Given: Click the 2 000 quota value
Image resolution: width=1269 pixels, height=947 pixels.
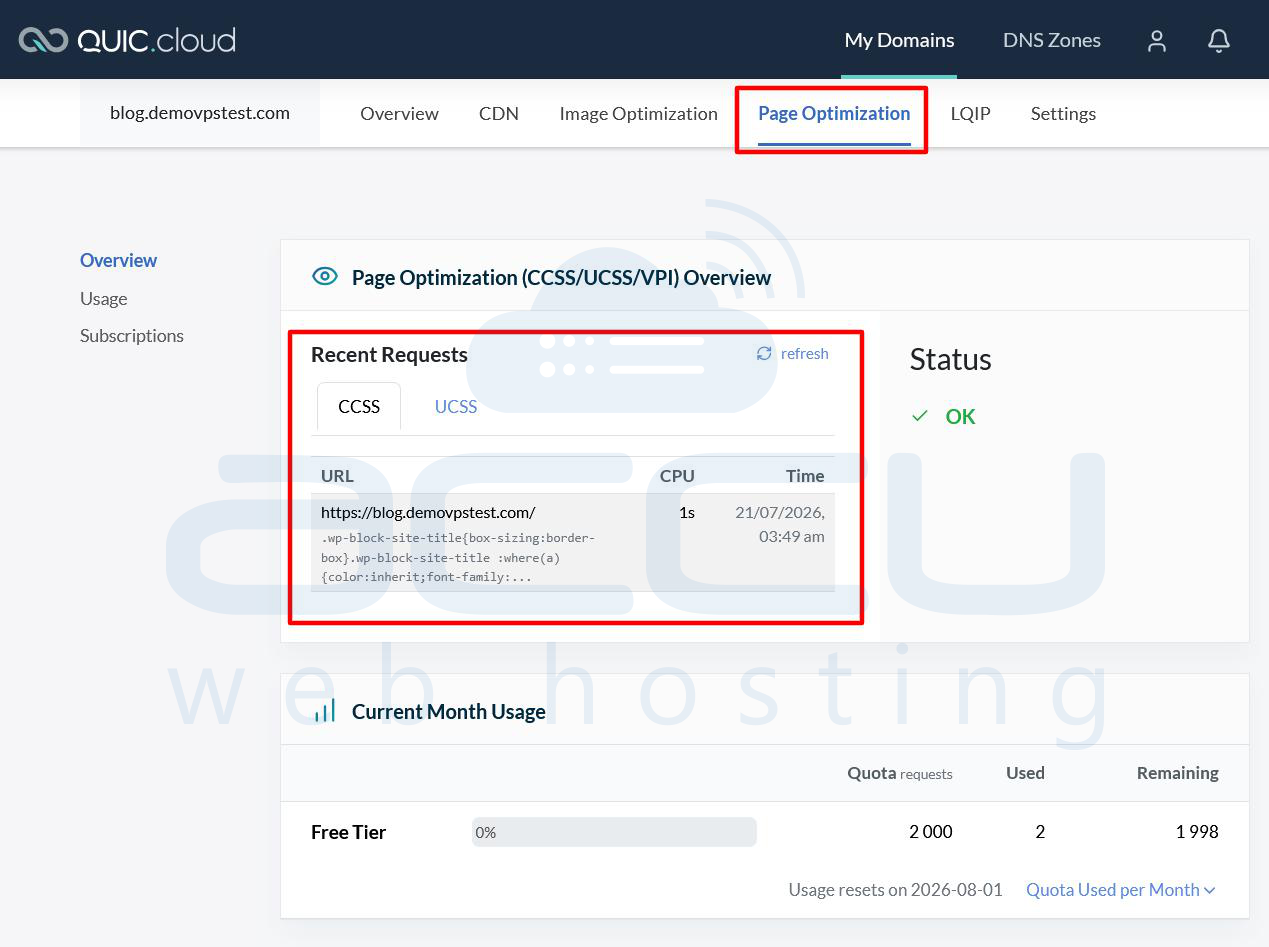Looking at the screenshot, I should coord(931,832).
